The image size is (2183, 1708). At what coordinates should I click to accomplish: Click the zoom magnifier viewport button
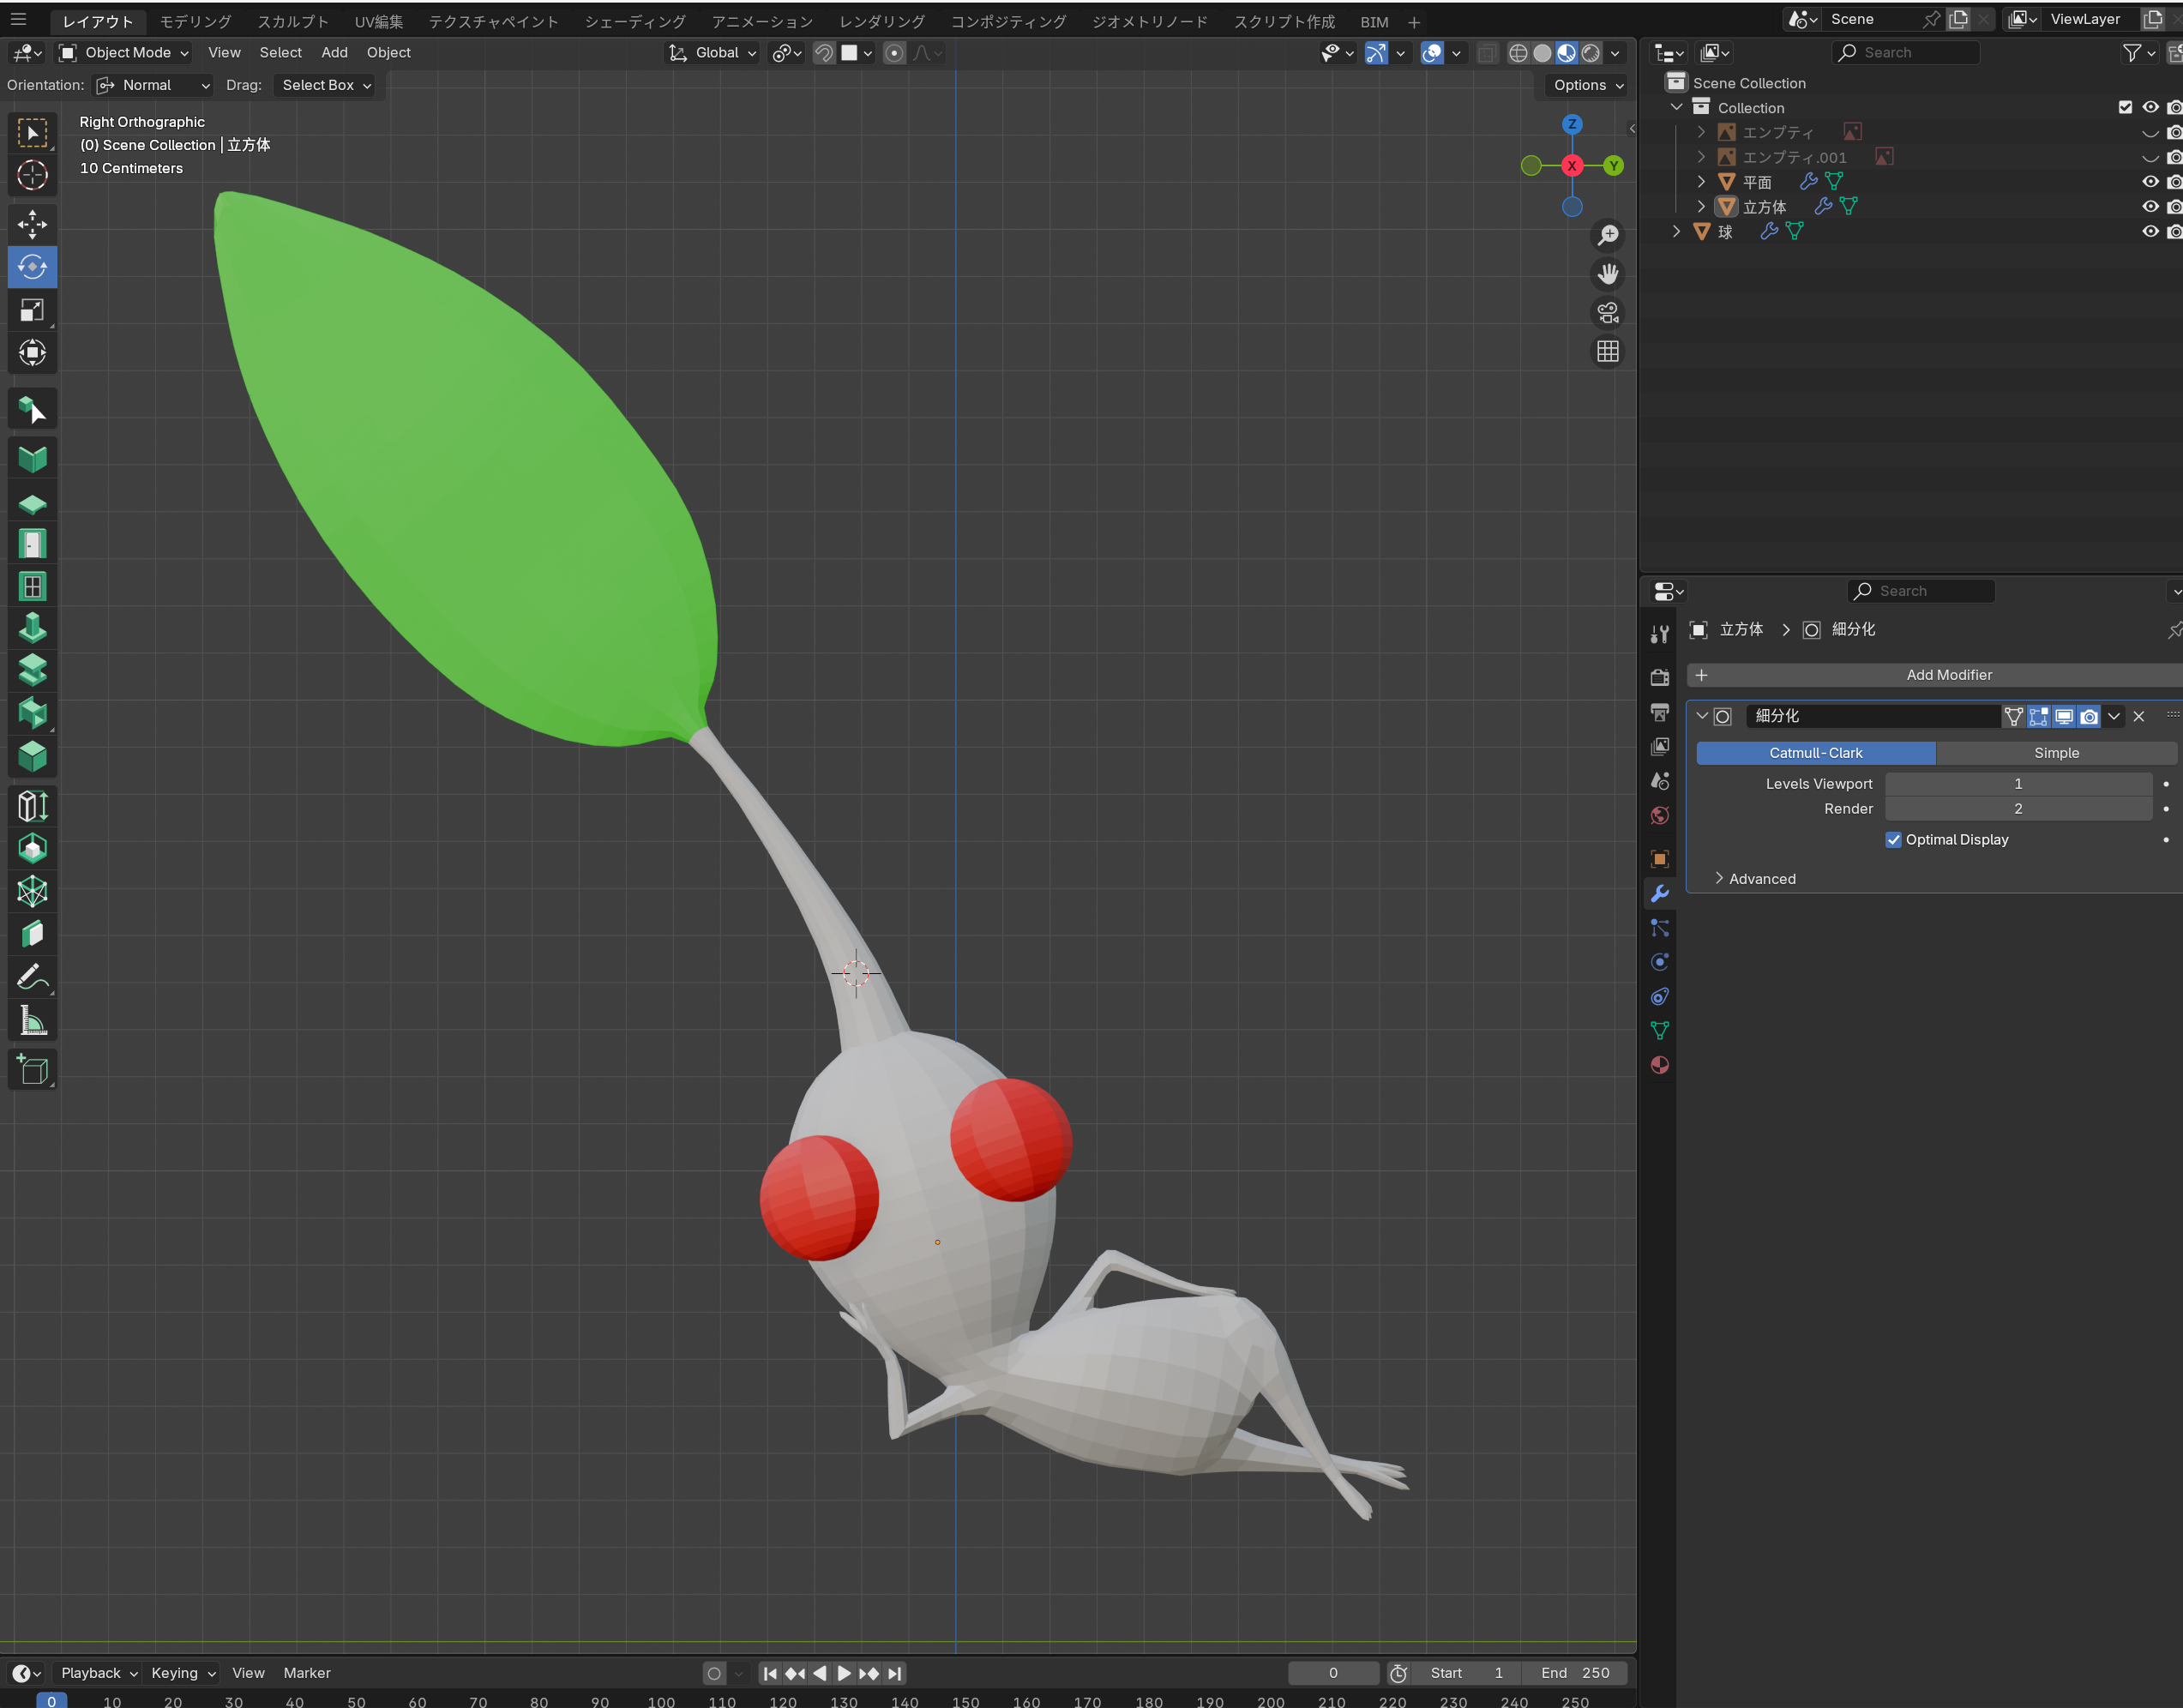1607,235
